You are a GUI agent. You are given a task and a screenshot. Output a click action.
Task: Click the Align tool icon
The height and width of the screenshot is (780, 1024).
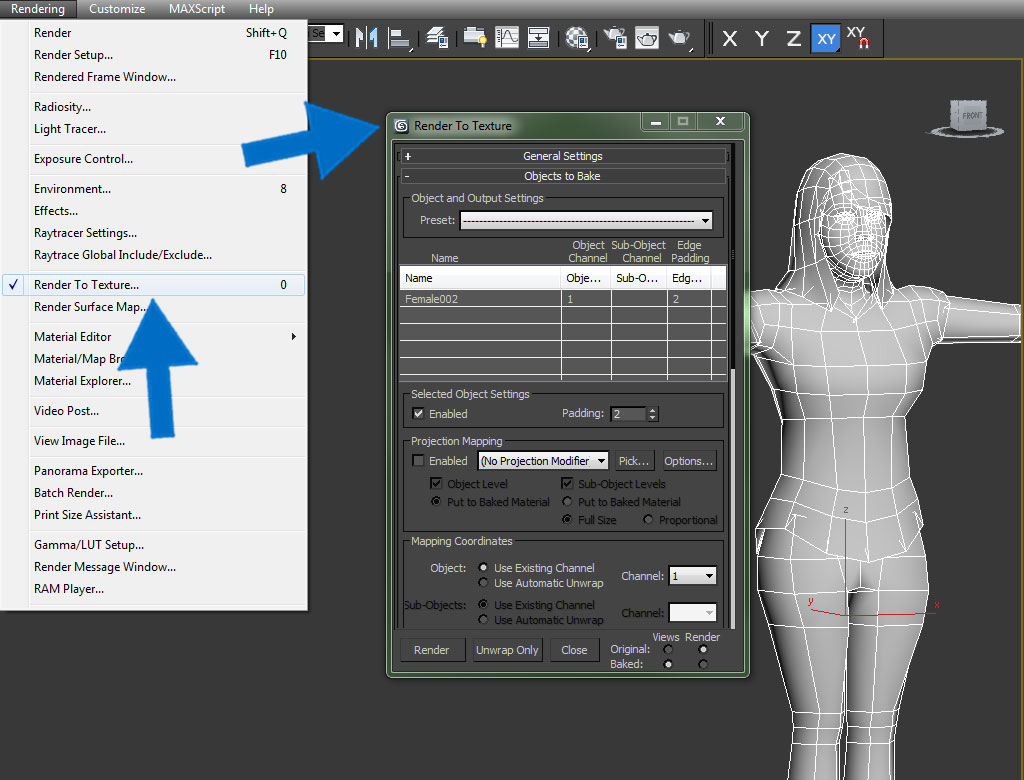point(401,38)
